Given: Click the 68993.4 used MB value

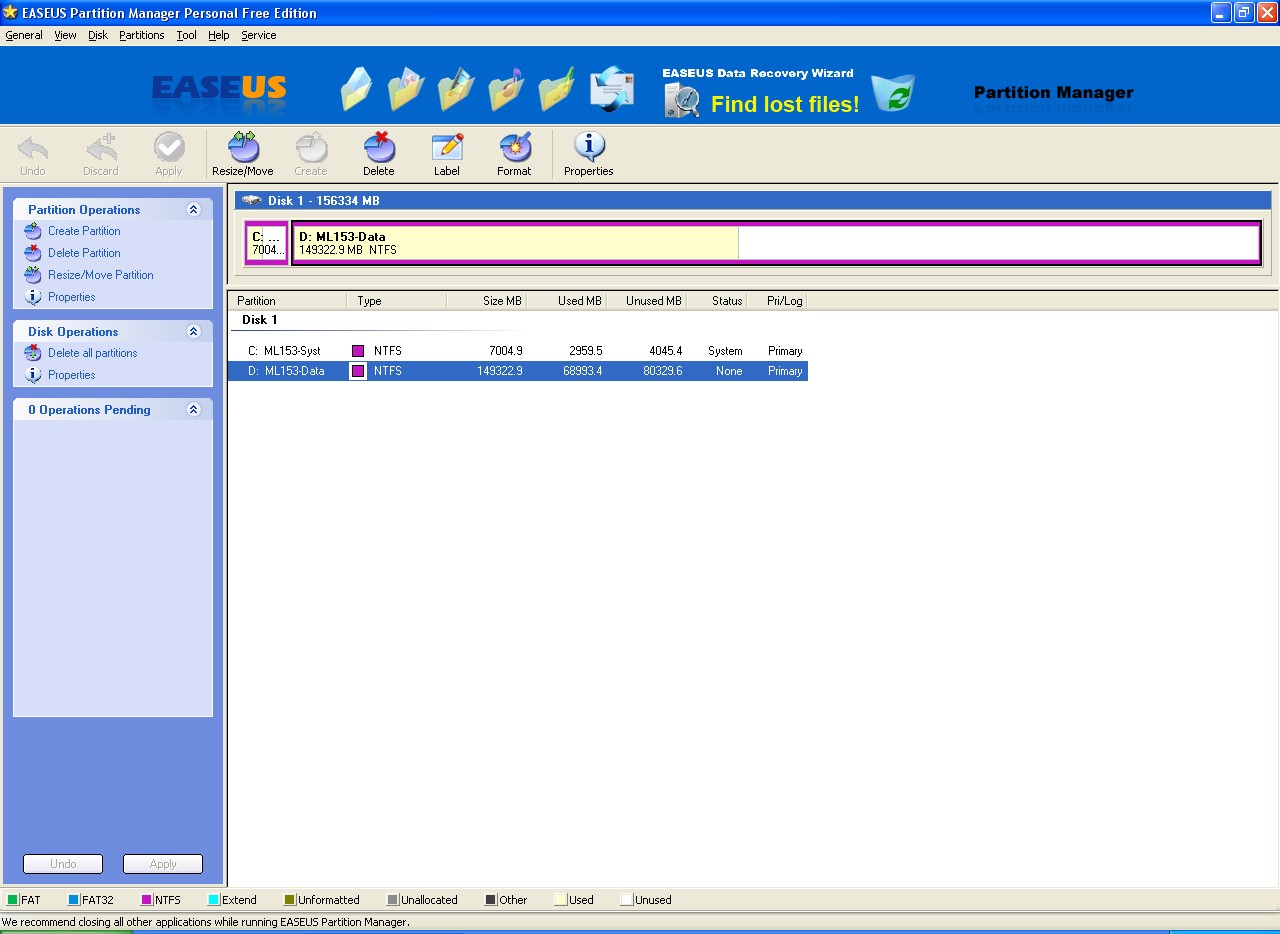Looking at the screenshot, I should [x=583, y=371].
